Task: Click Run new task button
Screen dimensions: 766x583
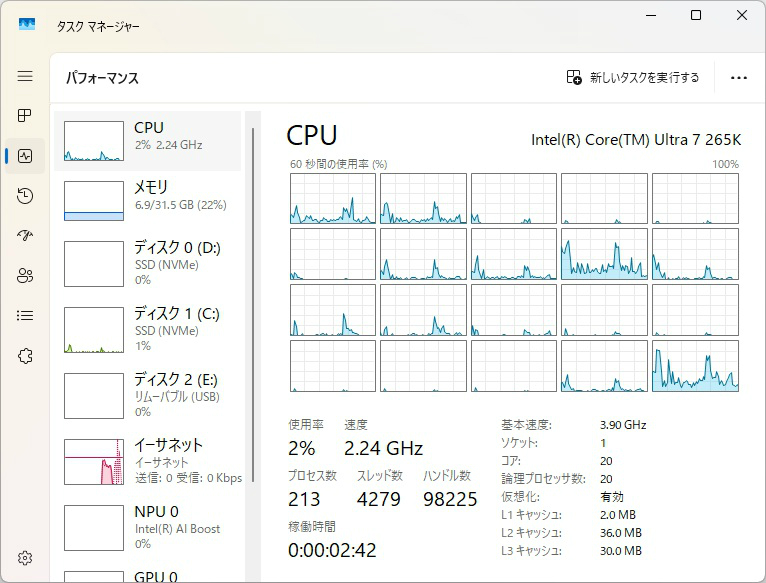Action: click(633, 77)
